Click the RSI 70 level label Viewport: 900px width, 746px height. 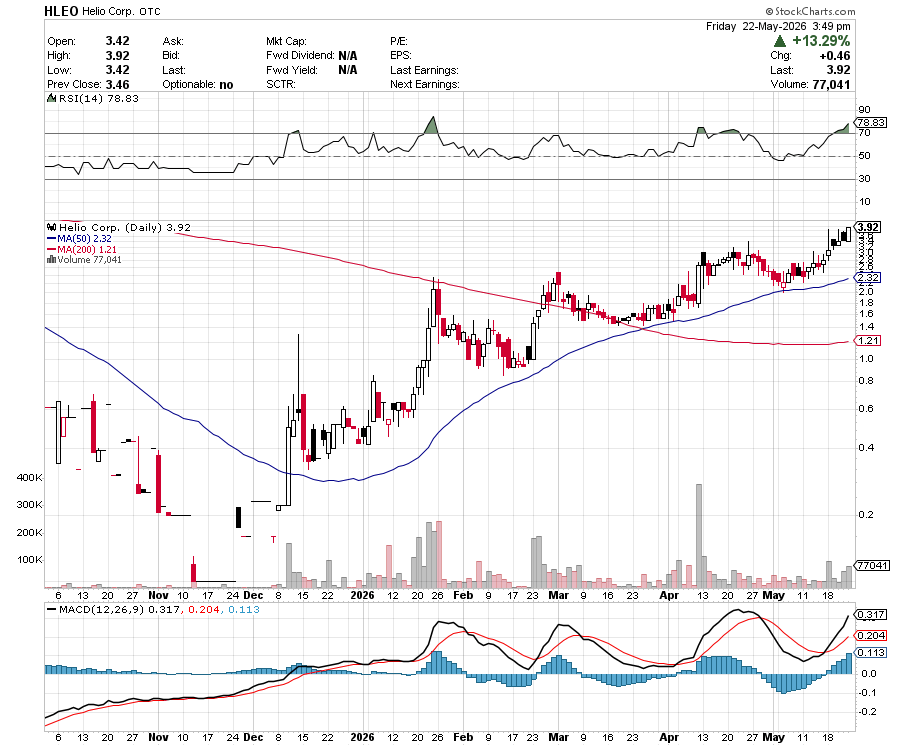864,133
